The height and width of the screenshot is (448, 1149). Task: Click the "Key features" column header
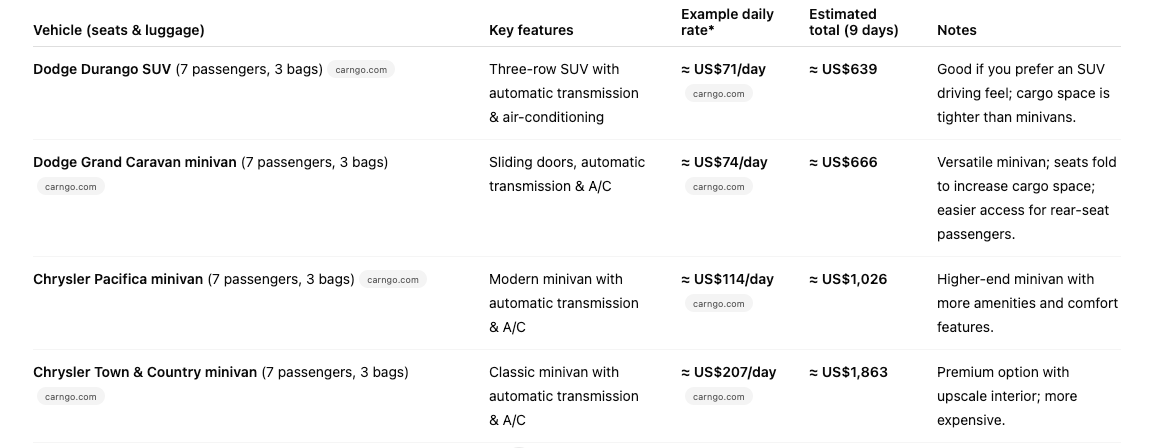point(531,30)
